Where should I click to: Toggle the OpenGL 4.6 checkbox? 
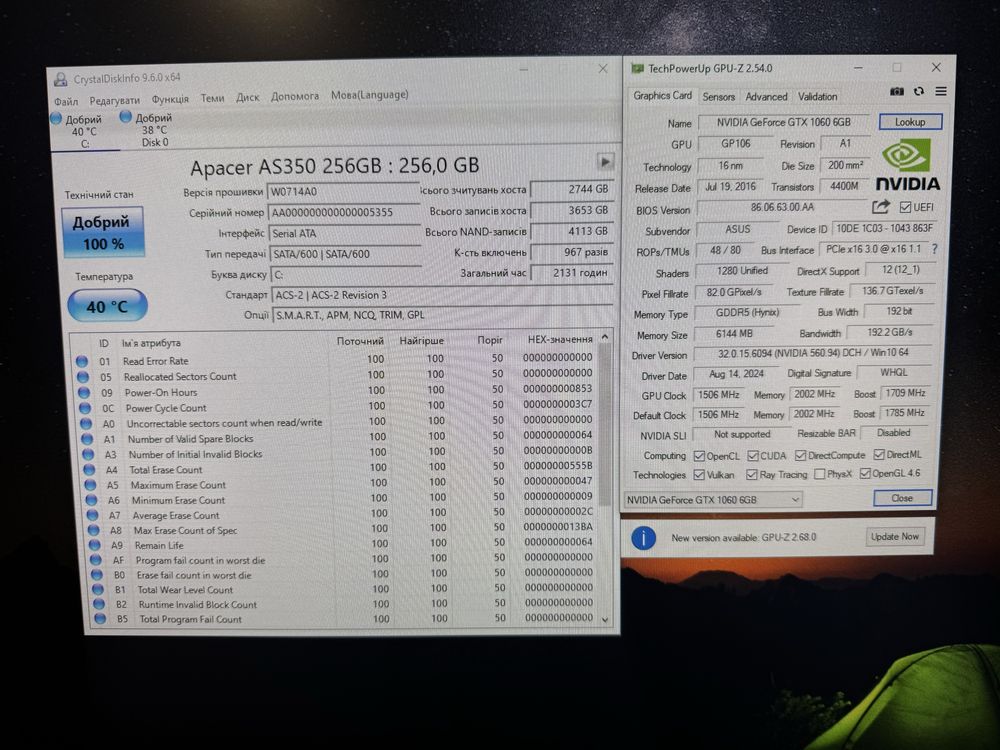coord(865,473)
